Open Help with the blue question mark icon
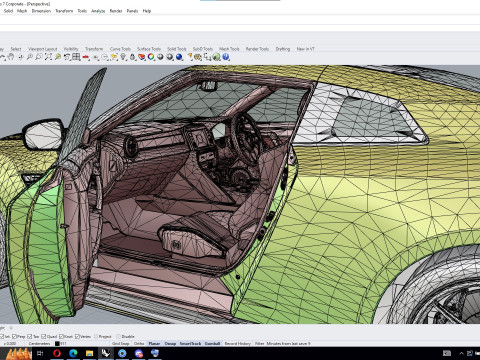Viewport: 480px width, 360px height. click(x=226, y=57)
